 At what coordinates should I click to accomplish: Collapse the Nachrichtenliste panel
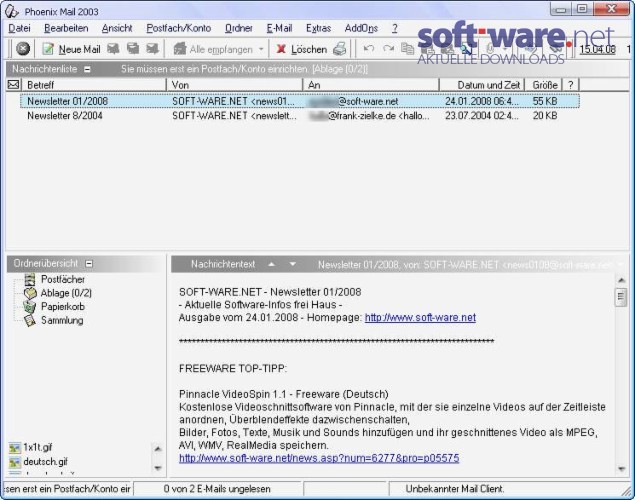(x=87, y=70)
